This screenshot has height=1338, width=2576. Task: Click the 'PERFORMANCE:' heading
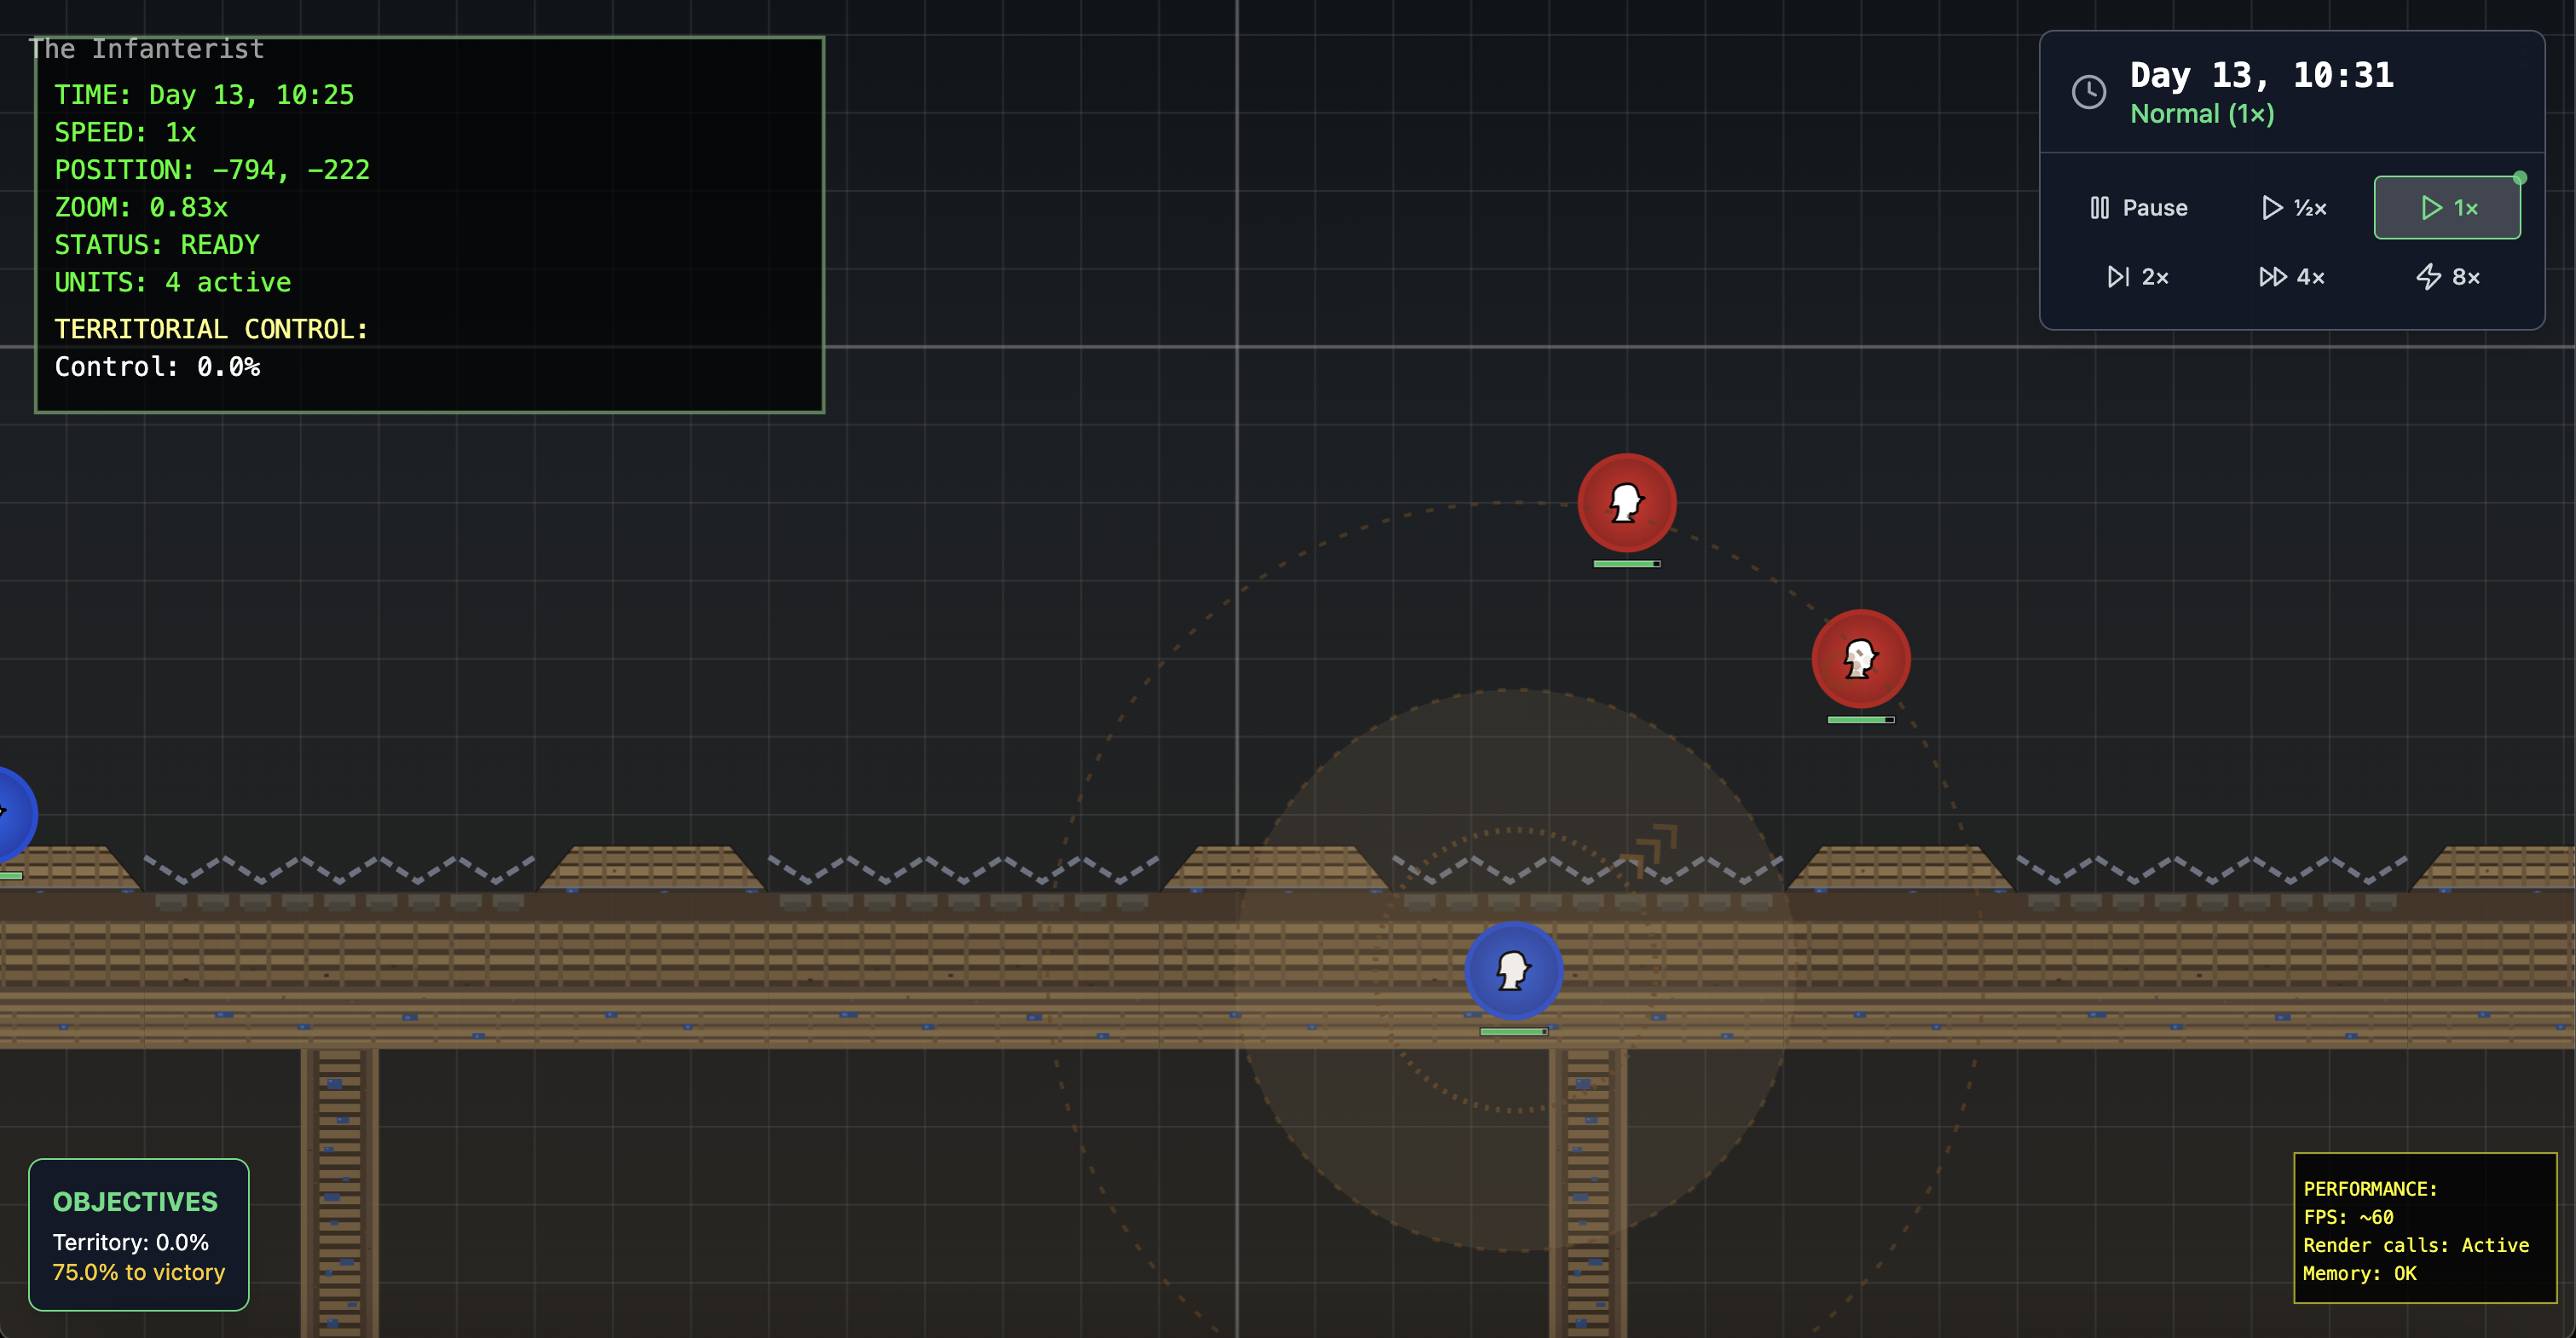[x=2370, y=1189]
